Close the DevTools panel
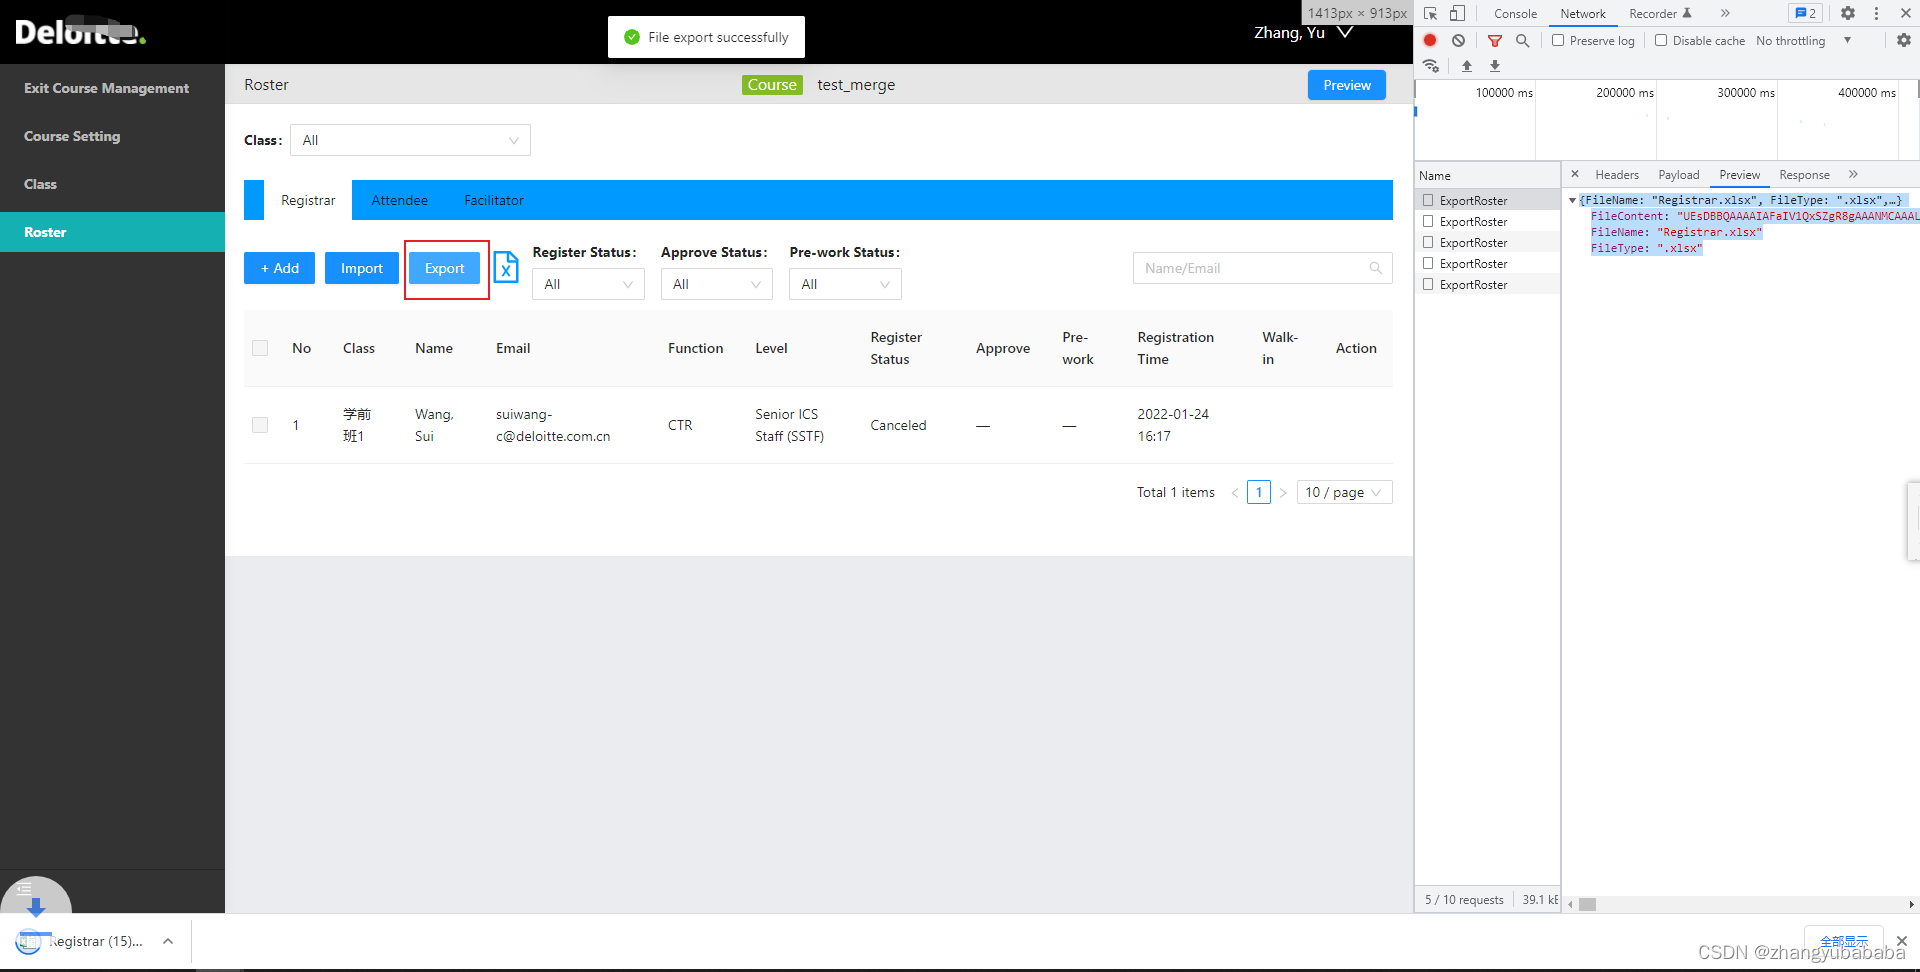The image size is (1920, 972). pyautogui.click(x=1905, y=13)
